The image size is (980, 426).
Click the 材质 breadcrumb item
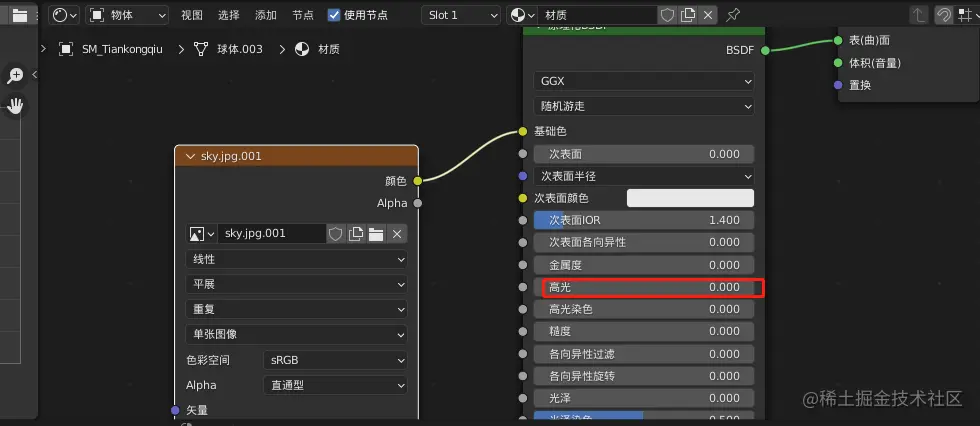click(317, 49)
